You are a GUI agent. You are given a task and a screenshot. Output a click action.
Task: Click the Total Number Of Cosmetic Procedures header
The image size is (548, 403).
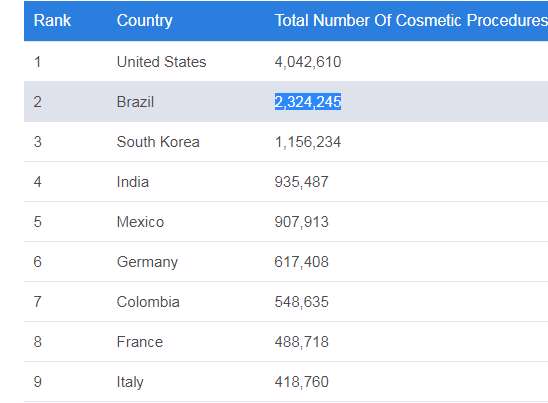coord(411,20)
